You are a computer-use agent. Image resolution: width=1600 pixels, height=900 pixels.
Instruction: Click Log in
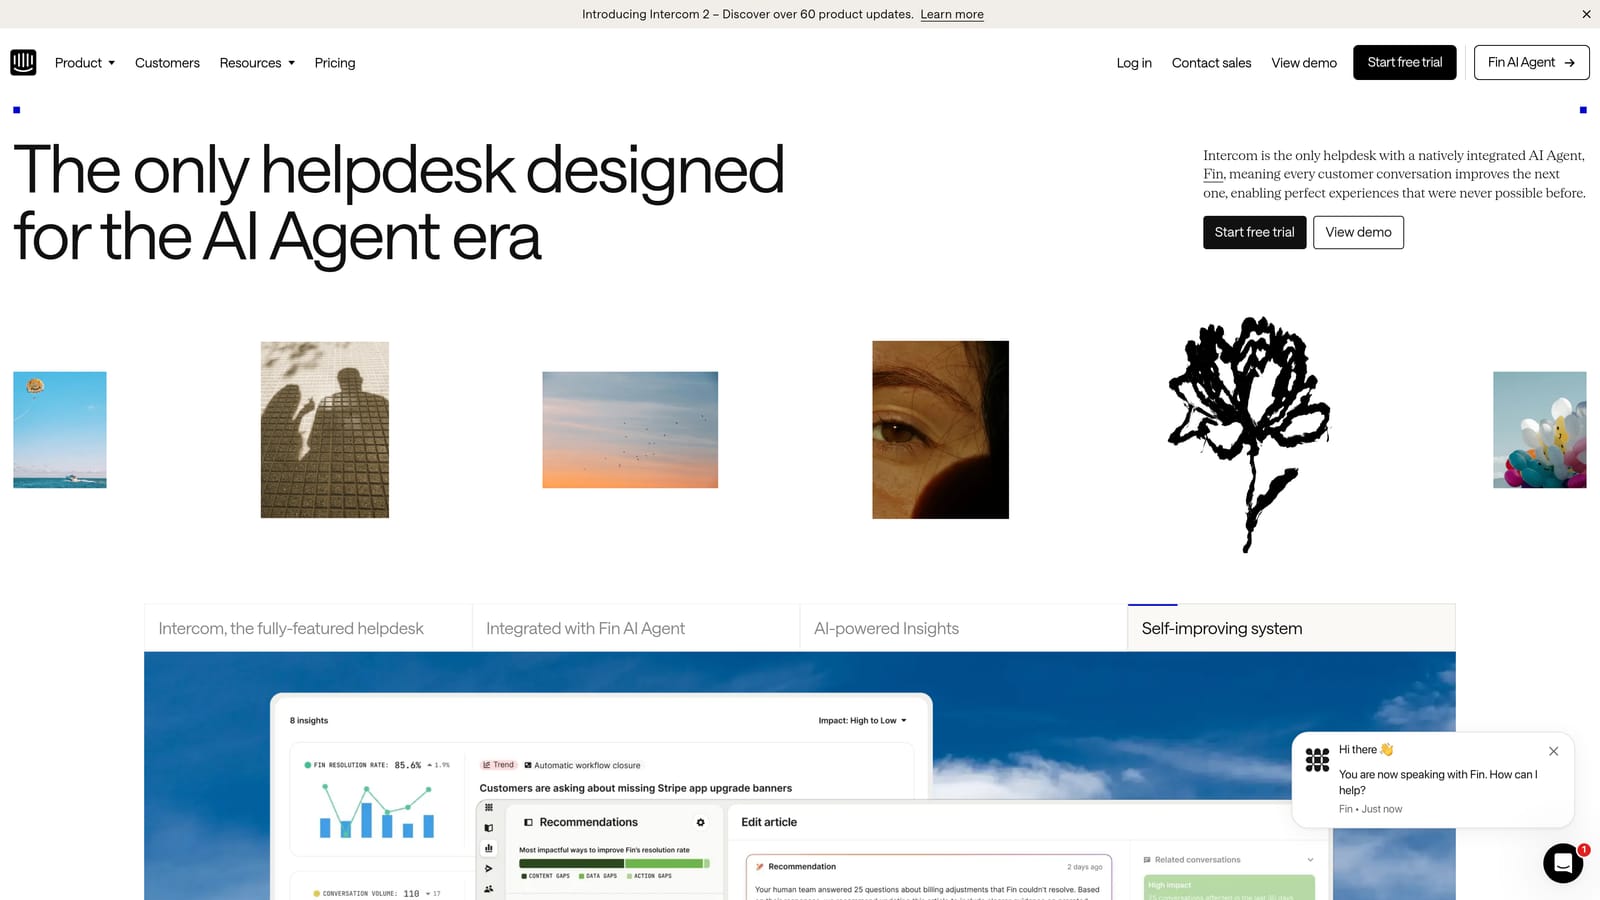pyautogui.click(x=1134, y=63)
